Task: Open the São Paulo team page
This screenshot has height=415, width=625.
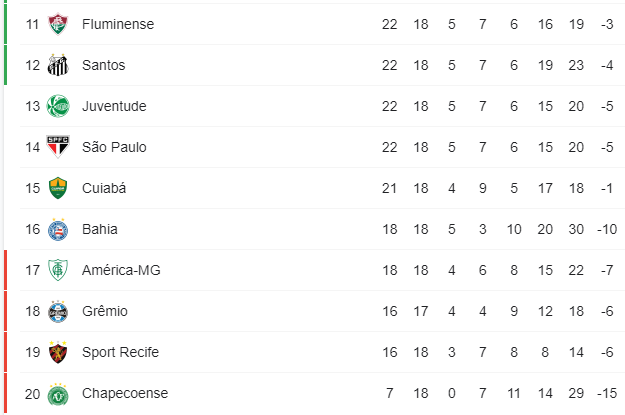Action: [114, 147]
